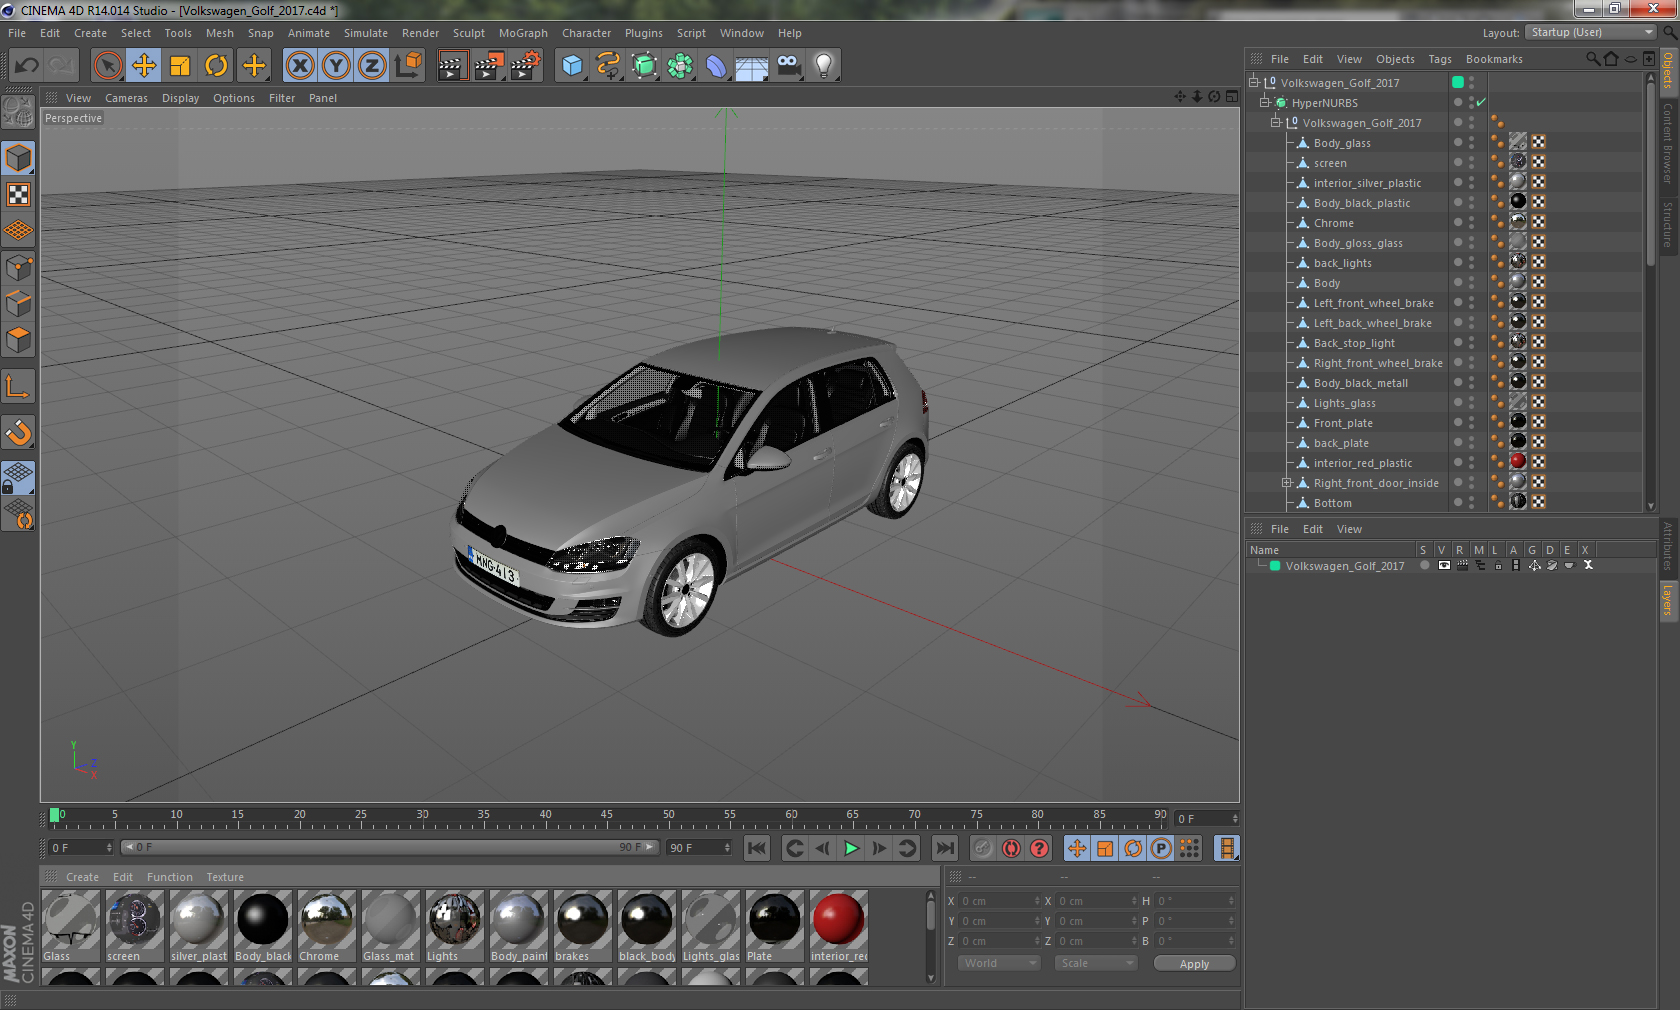Open the Layout Startup dropdown

tap(1591, 32)
